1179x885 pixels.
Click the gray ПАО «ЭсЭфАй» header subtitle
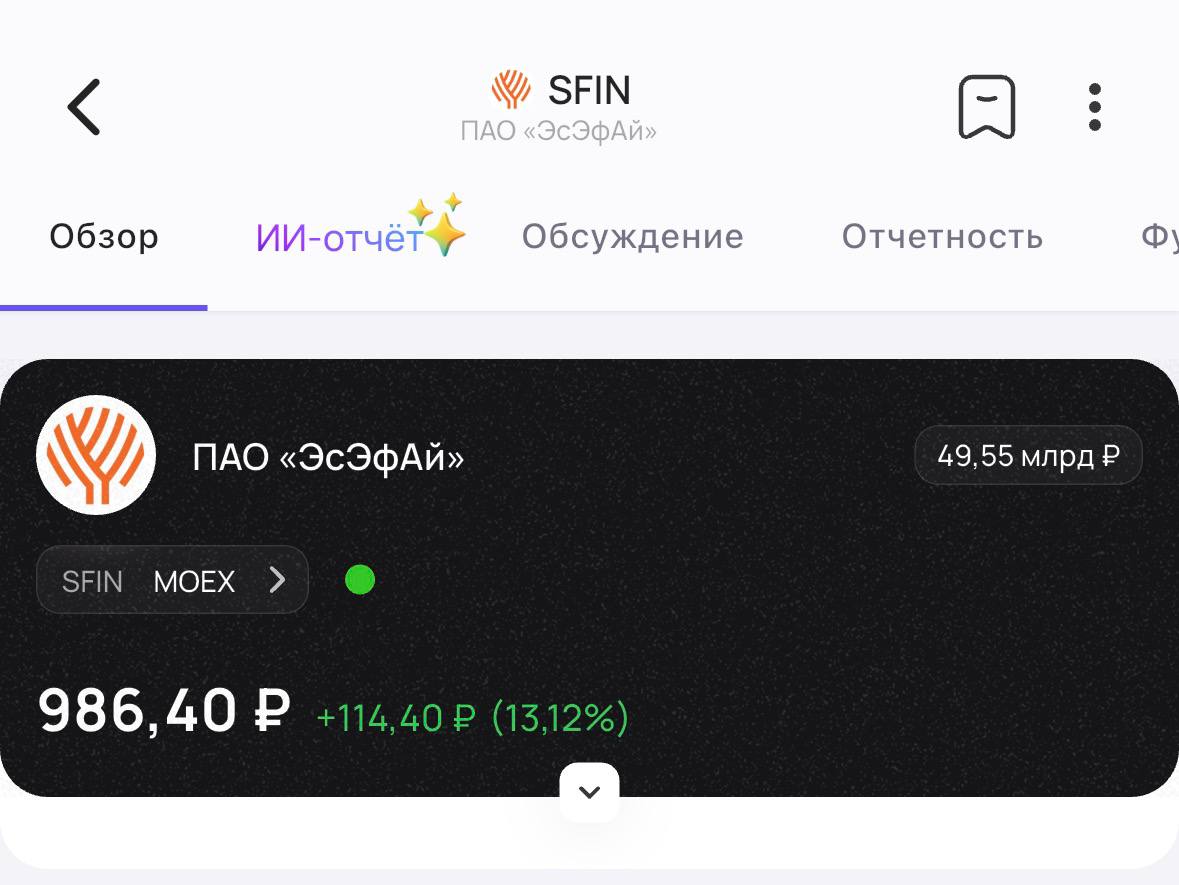click(x=558, y=131)
